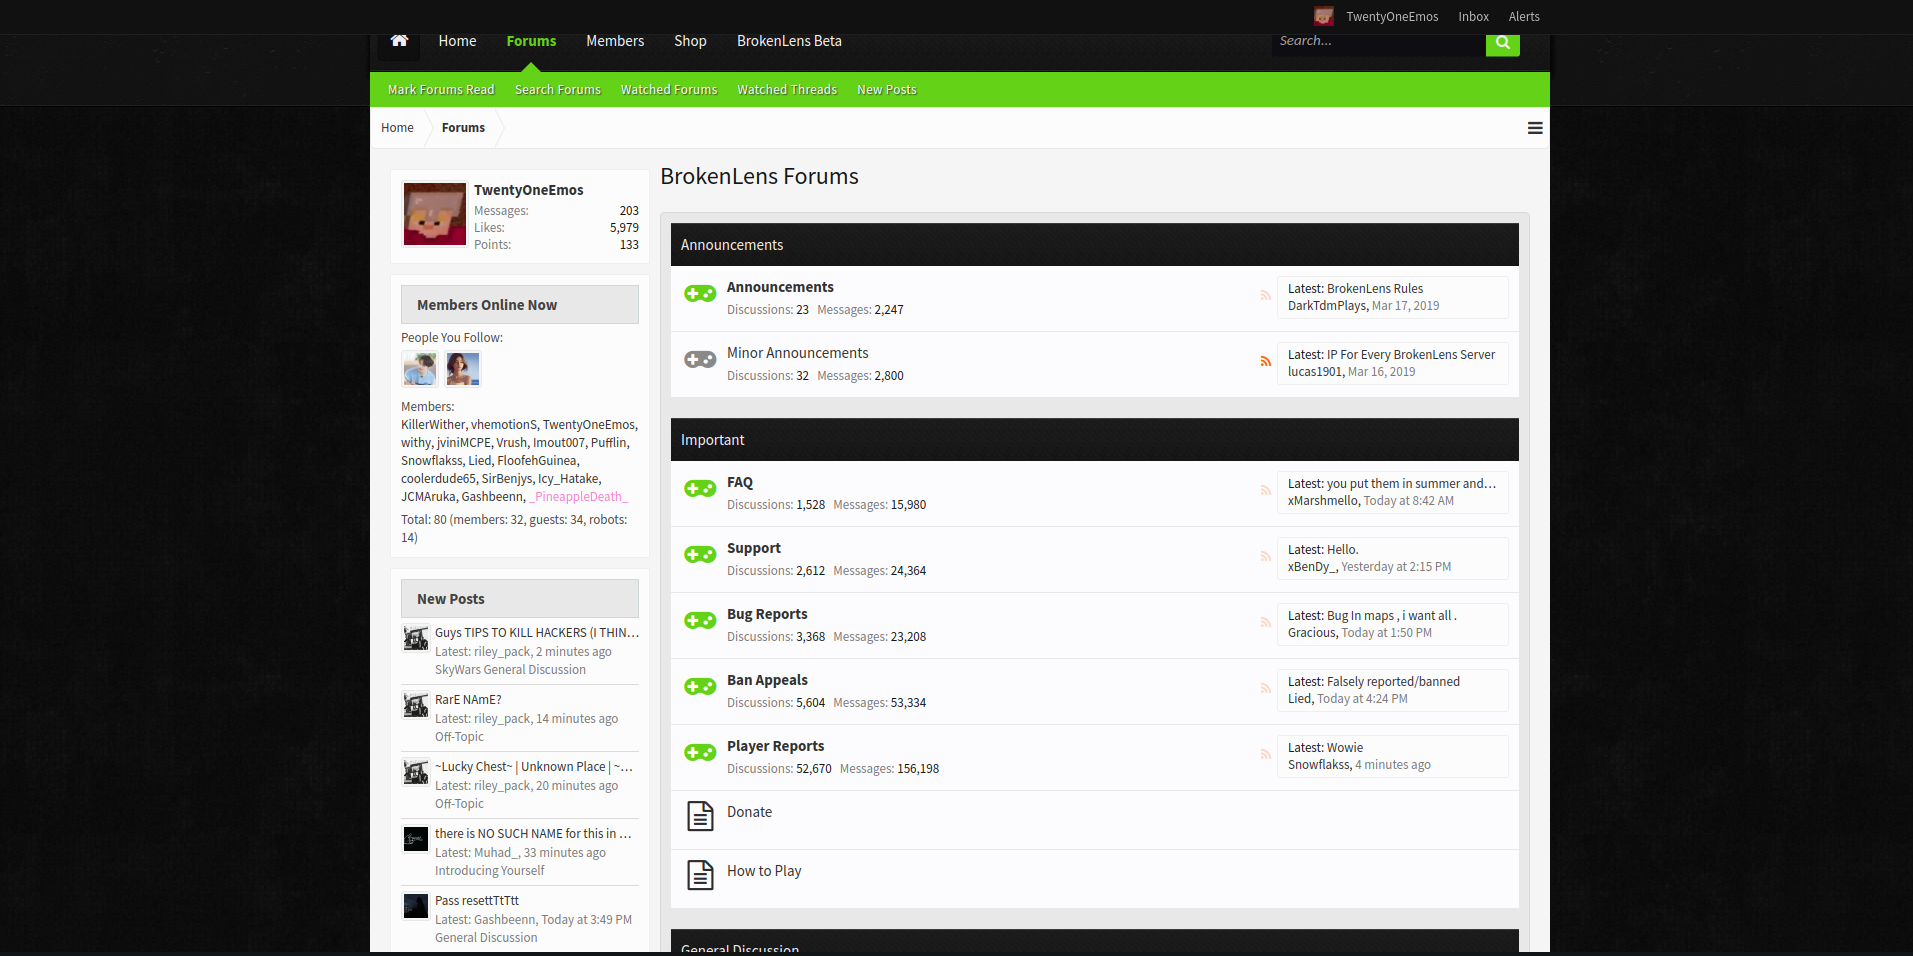Click the Home breadcrumb

click(x=397, y=128)
